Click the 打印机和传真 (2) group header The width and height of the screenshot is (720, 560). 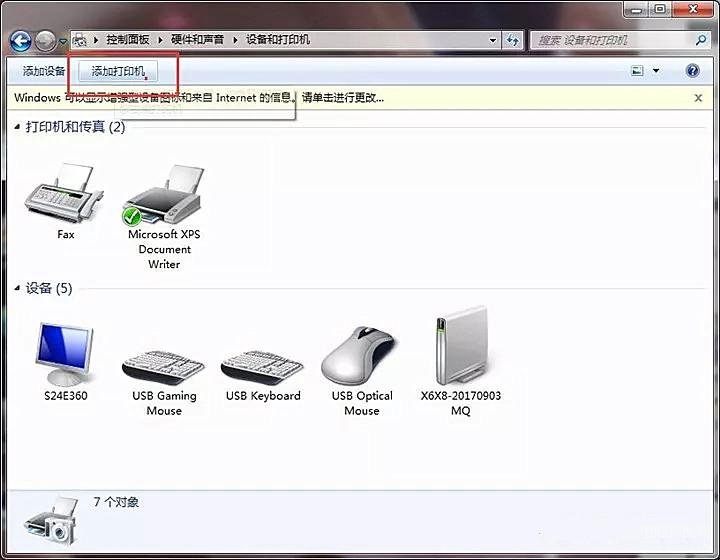(x=75, y=127)
